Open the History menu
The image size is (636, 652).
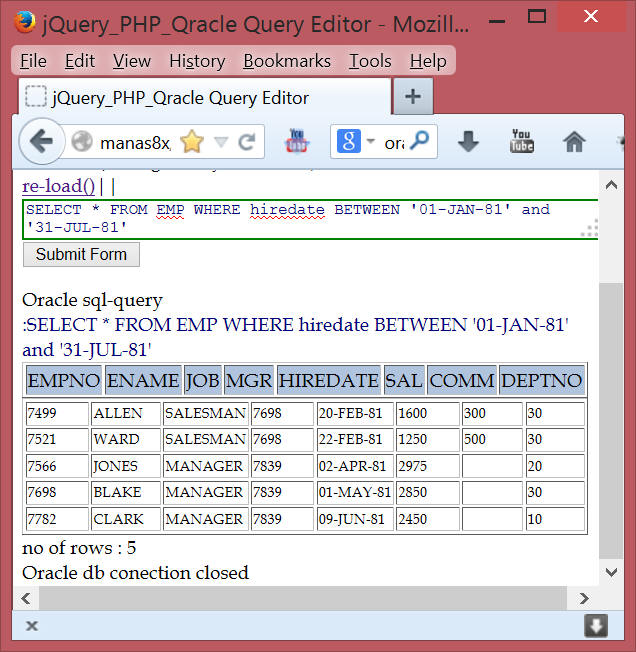197,61
